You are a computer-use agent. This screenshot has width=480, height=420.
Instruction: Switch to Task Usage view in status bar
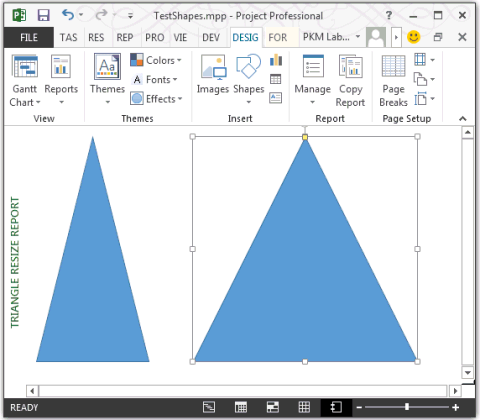pyautogui.click(x=241, y=407)
